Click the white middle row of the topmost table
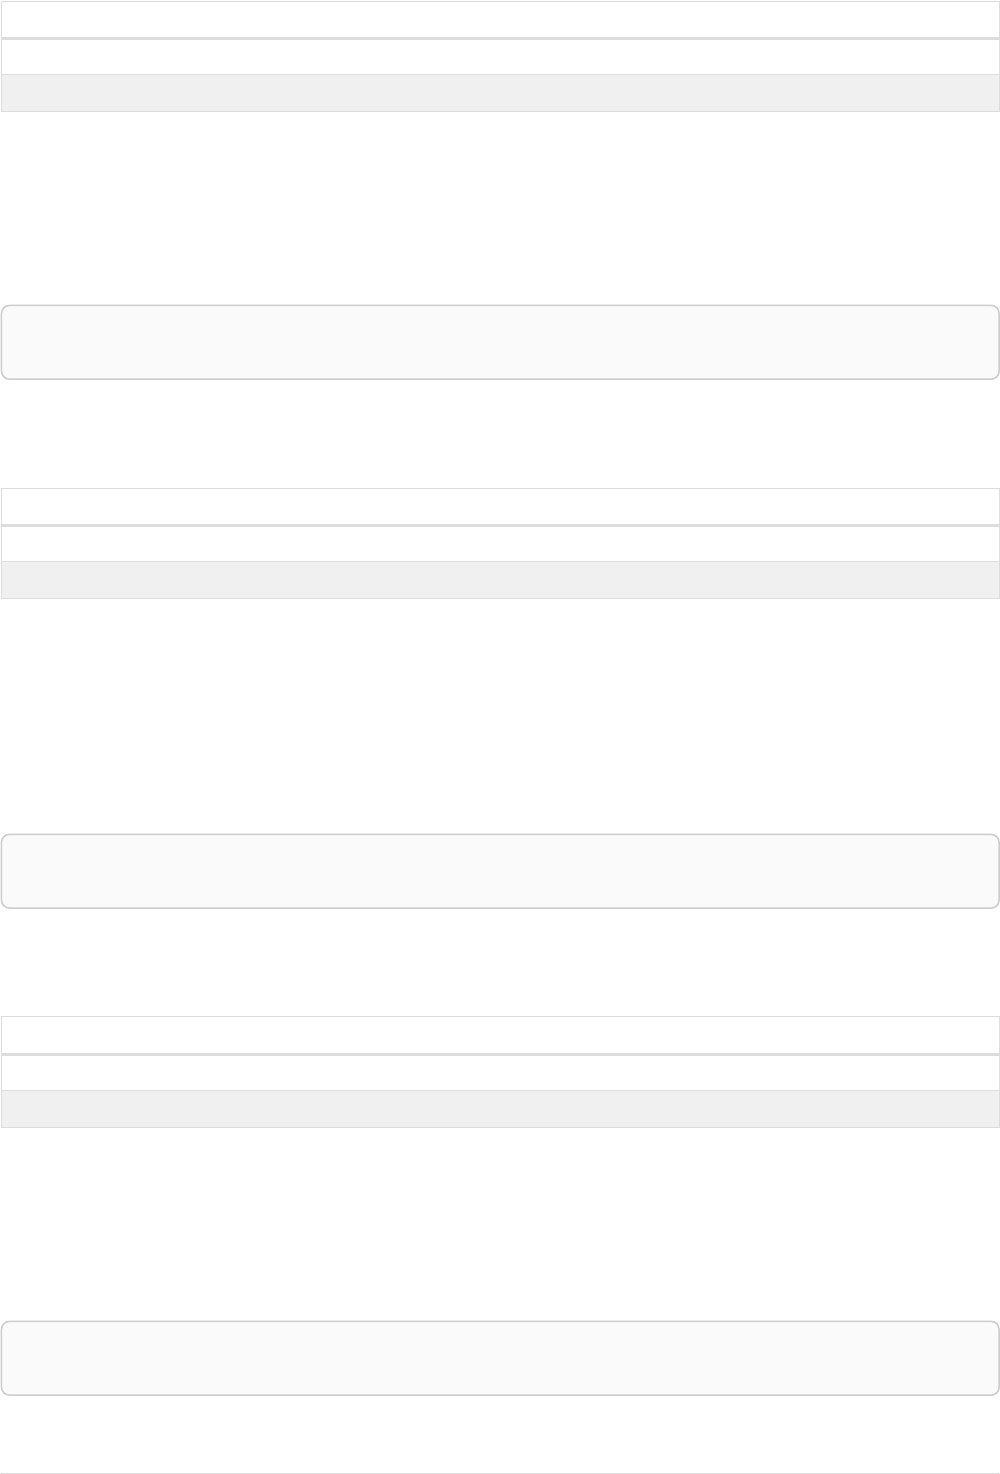1000x1474 pixels. 500,56
